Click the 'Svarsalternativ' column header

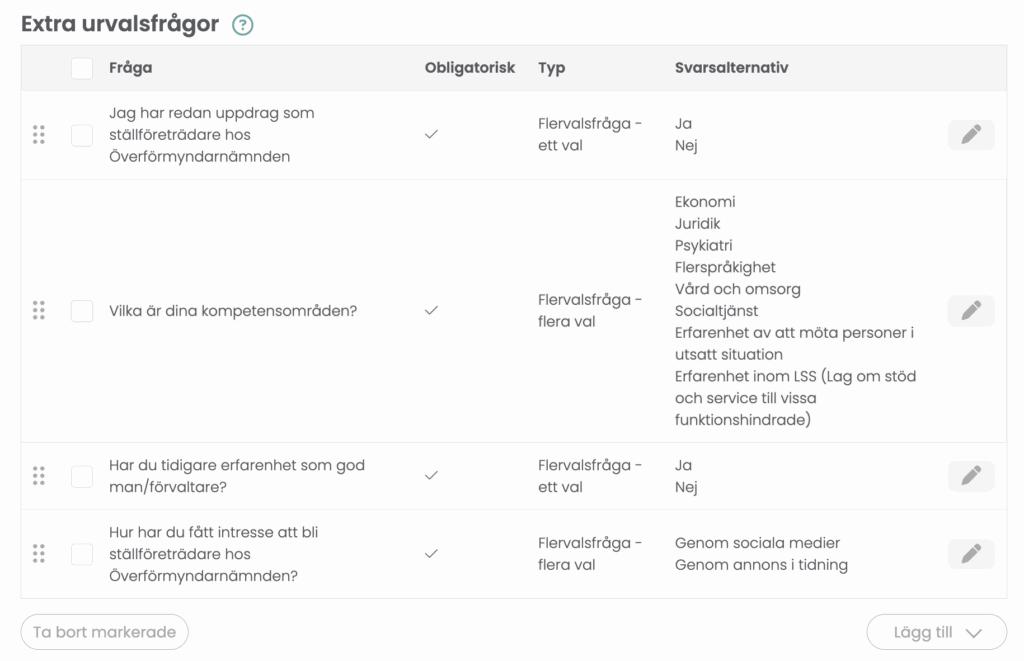tap(731, 68)
